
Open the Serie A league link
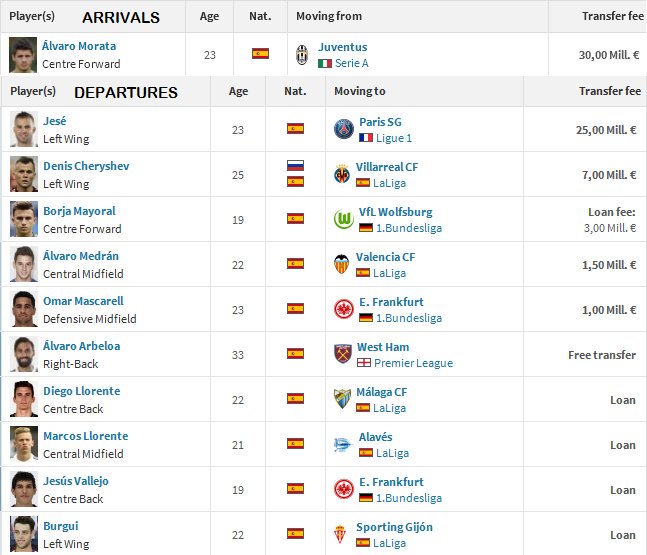[x=352, y=63]
